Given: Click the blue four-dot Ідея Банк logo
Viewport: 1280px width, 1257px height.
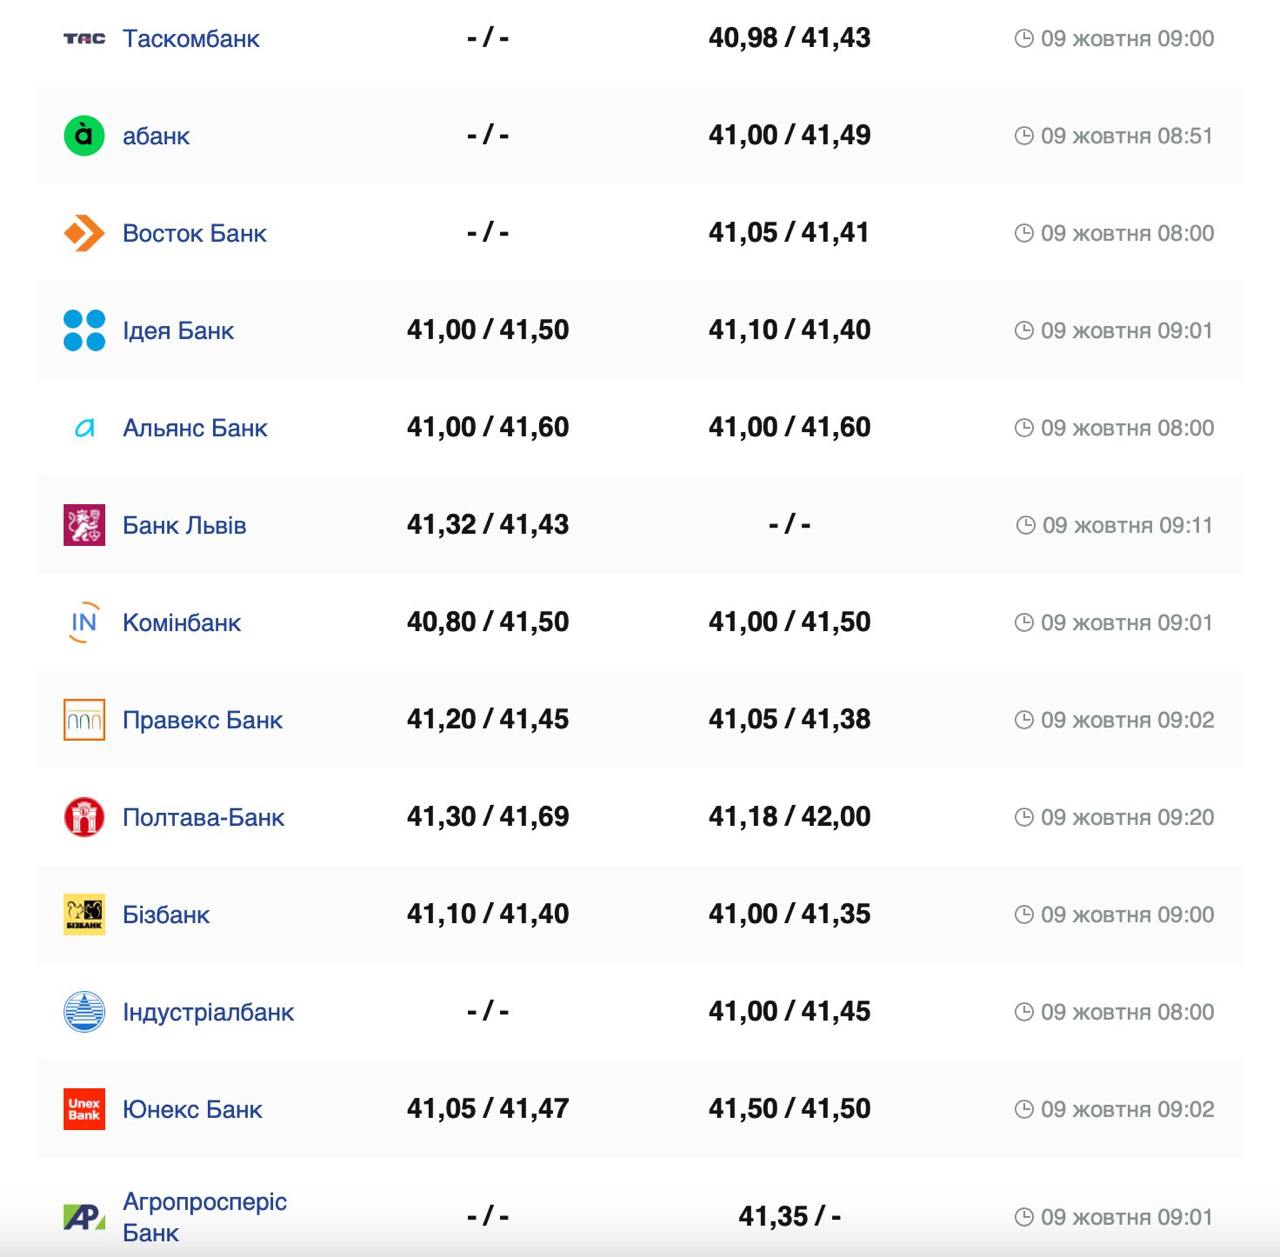Looking at the screenshot, I should [84, 330].
